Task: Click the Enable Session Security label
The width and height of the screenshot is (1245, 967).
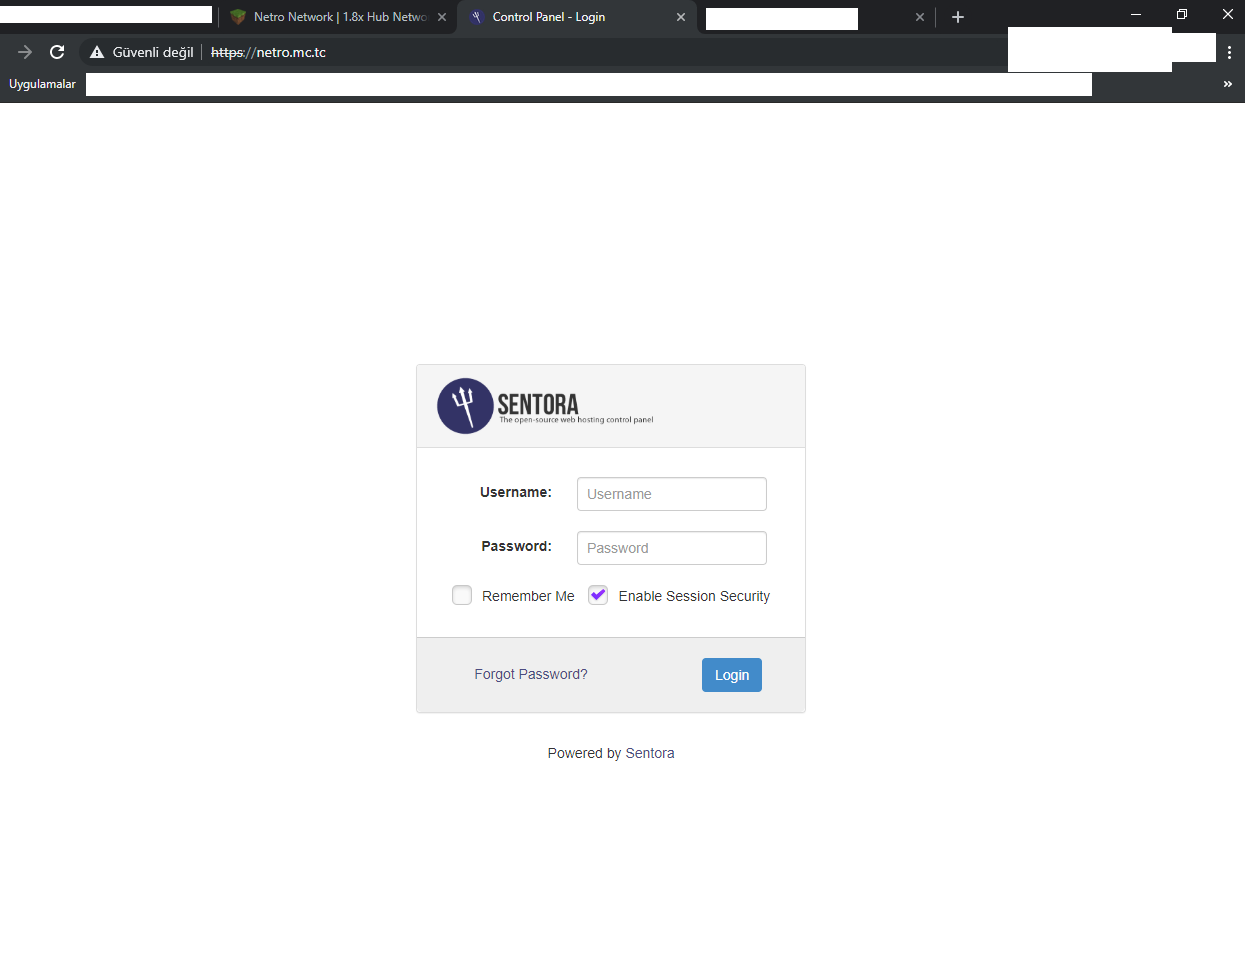Action: tap(694, 596)
